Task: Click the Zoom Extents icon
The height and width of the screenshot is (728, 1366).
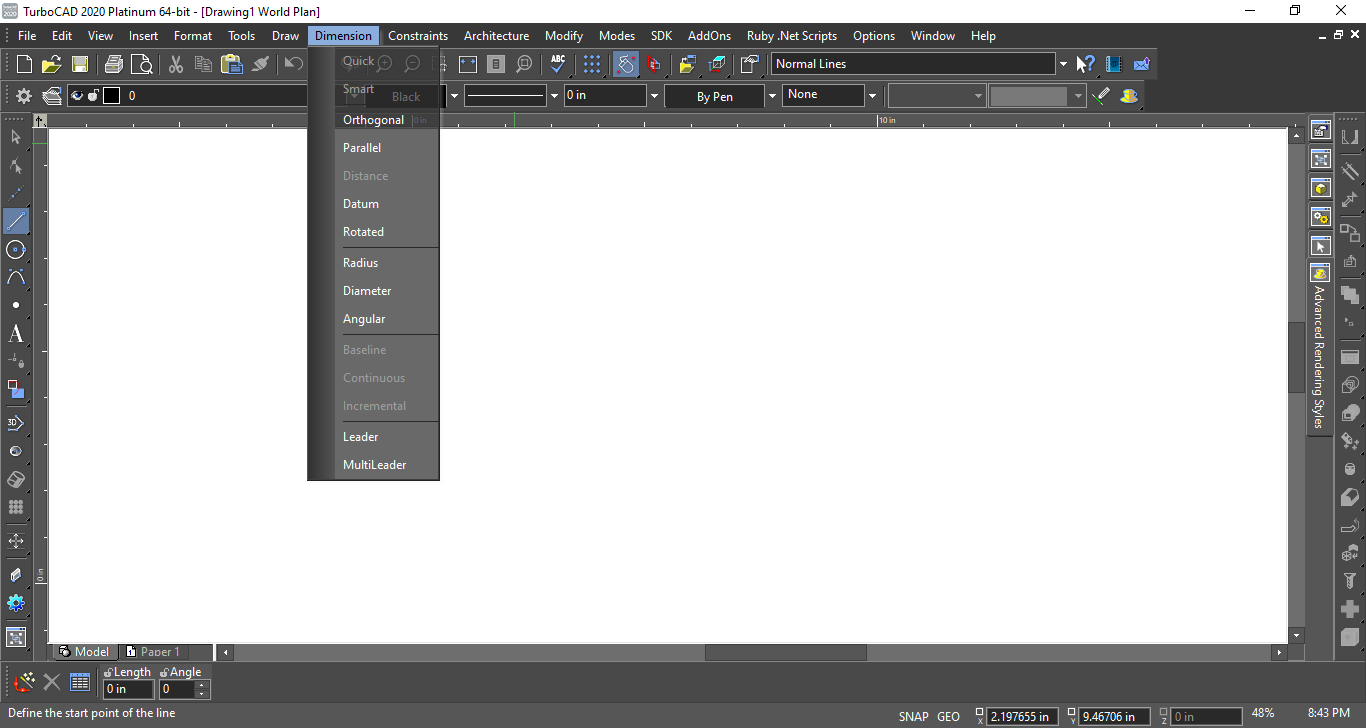Action: coord(468,64)
